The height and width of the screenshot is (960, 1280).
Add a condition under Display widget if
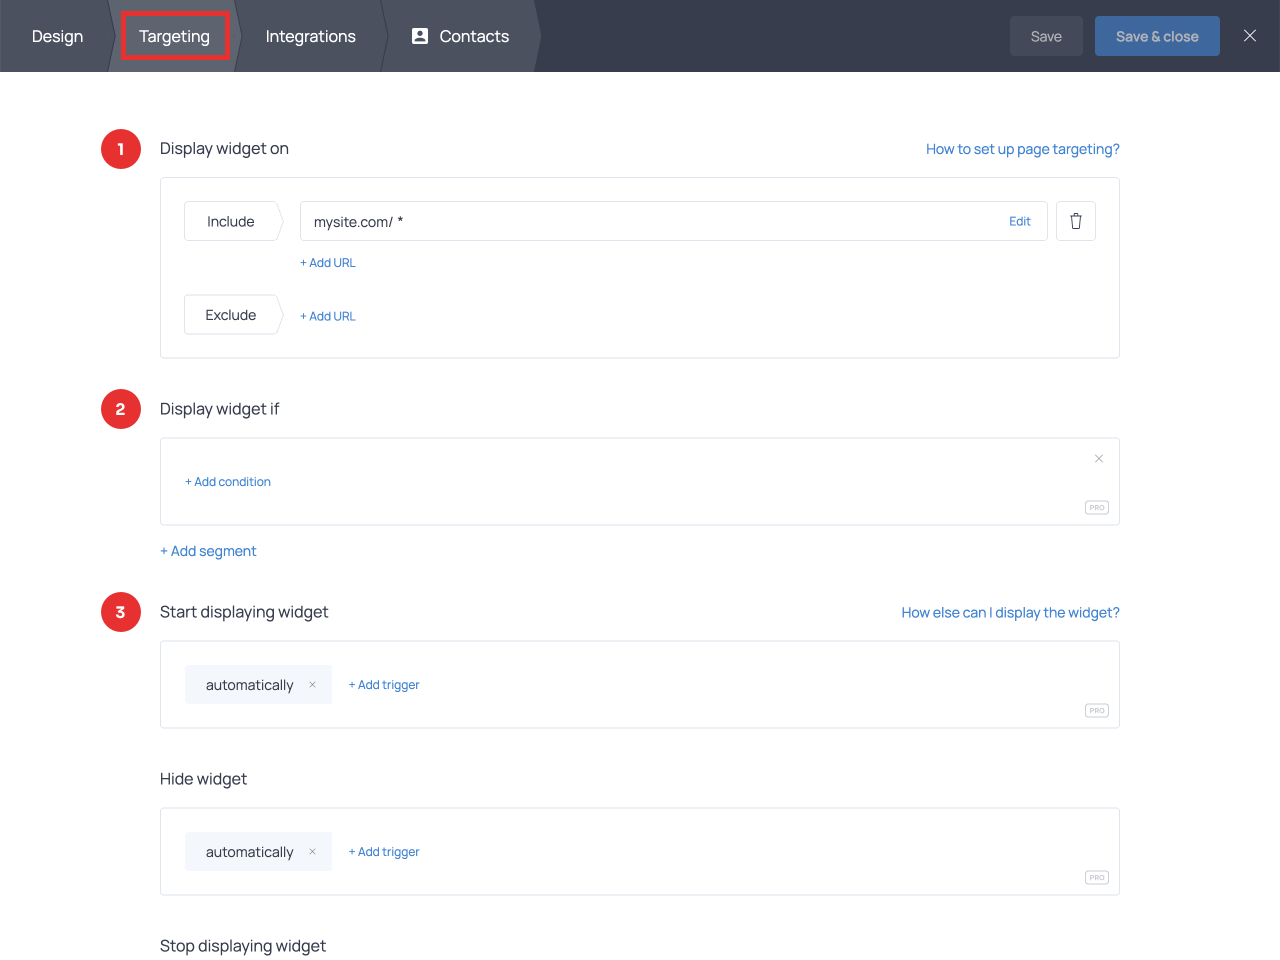tap(228, 481)
